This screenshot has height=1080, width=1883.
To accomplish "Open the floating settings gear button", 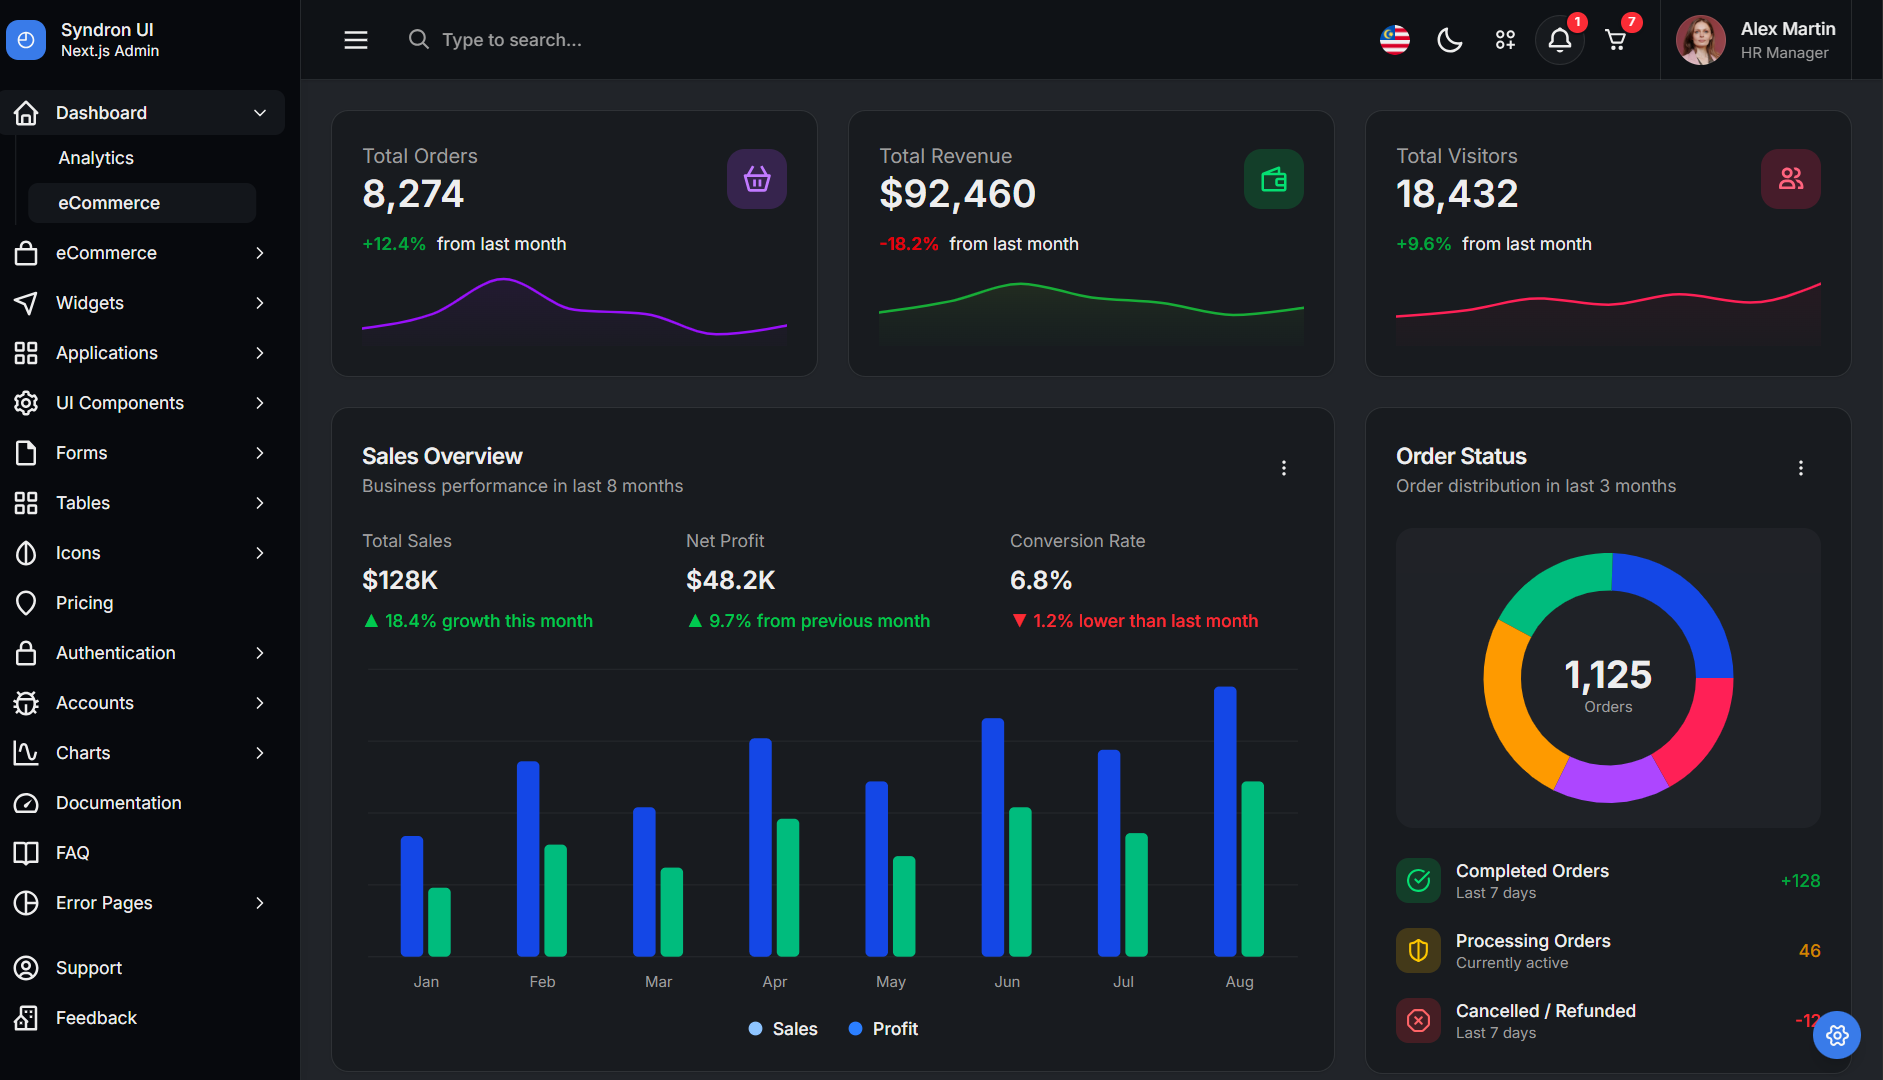I will [x=1837, y=1036].
